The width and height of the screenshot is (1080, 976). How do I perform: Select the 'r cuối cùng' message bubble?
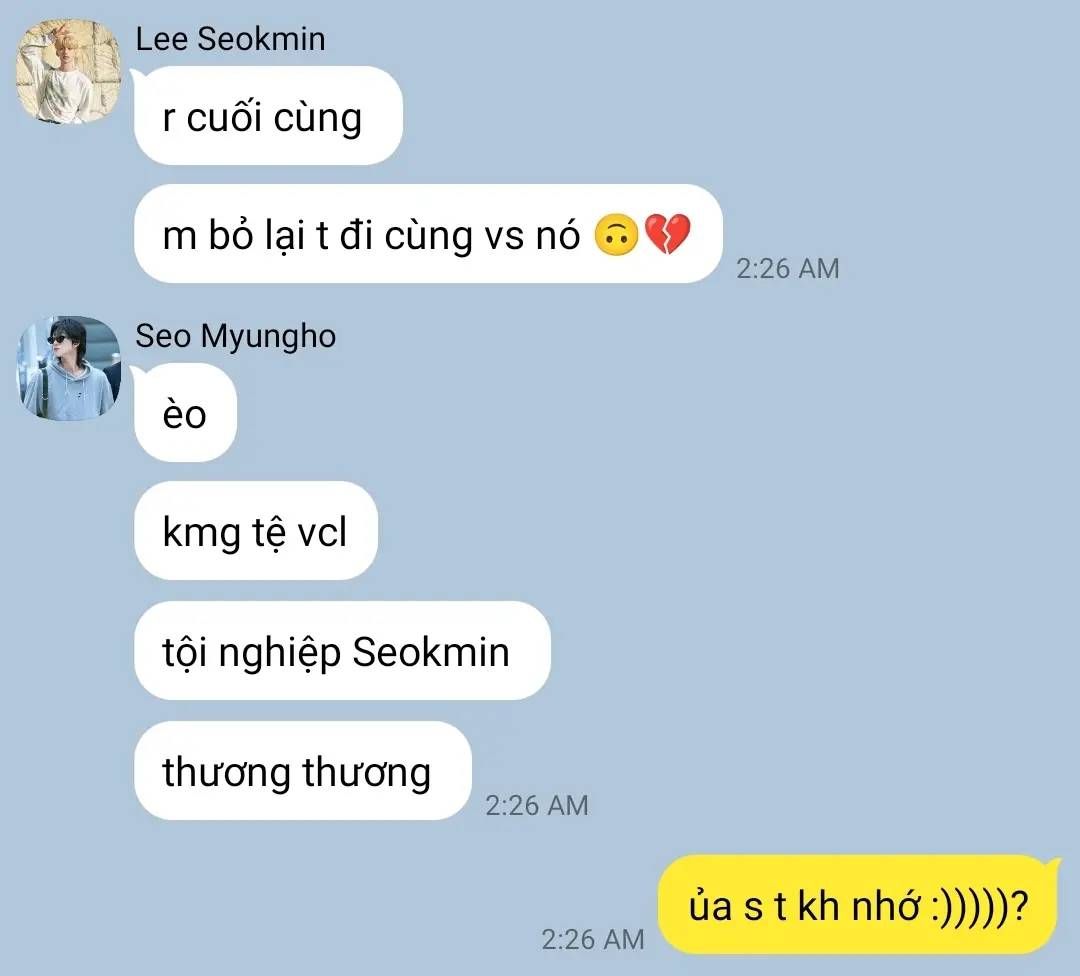pyautogui.click(x=267, y=116)
